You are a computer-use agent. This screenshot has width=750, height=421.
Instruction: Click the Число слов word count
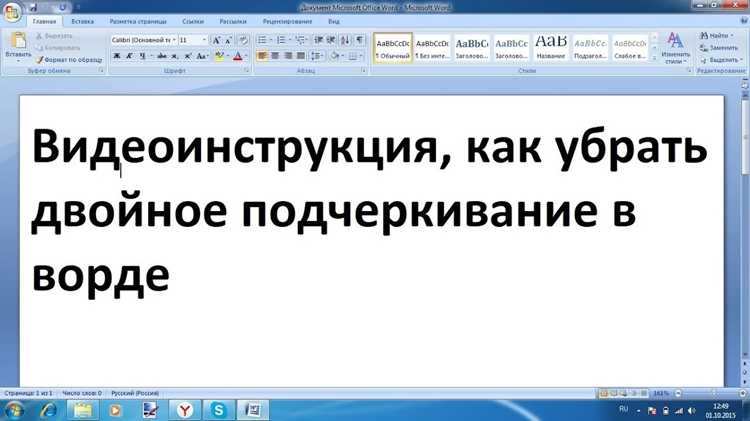(82, 393)
